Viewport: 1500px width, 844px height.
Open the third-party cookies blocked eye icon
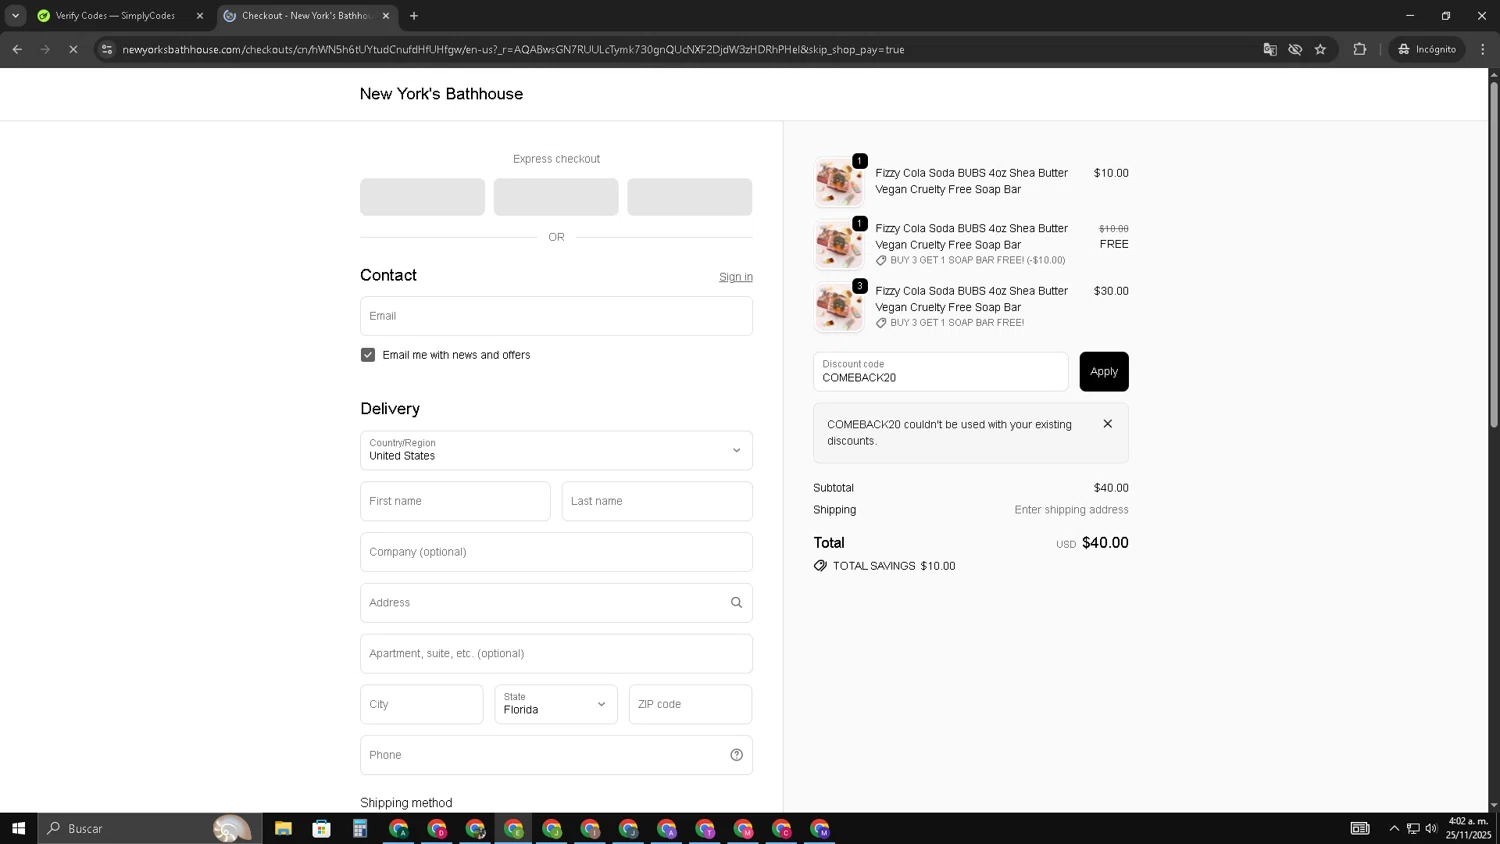point(1295,49)
